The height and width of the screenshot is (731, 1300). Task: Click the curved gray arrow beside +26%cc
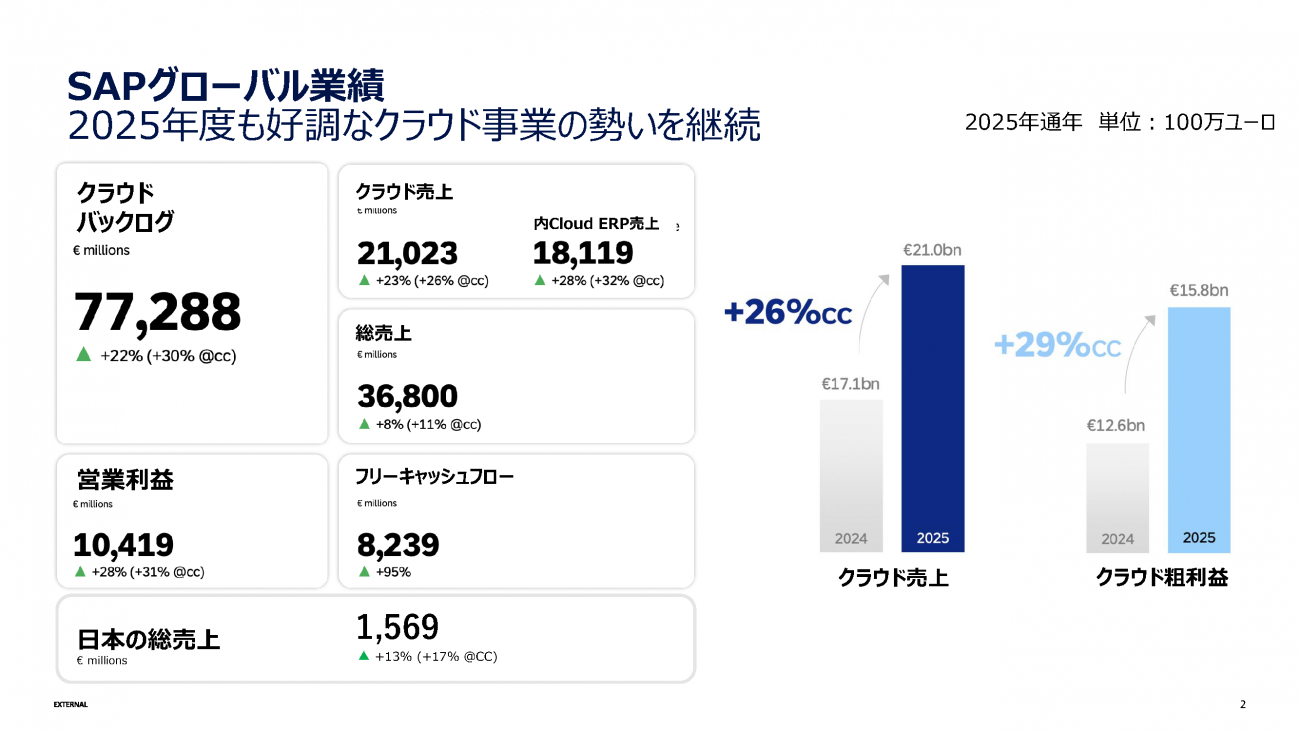(874, 305)
